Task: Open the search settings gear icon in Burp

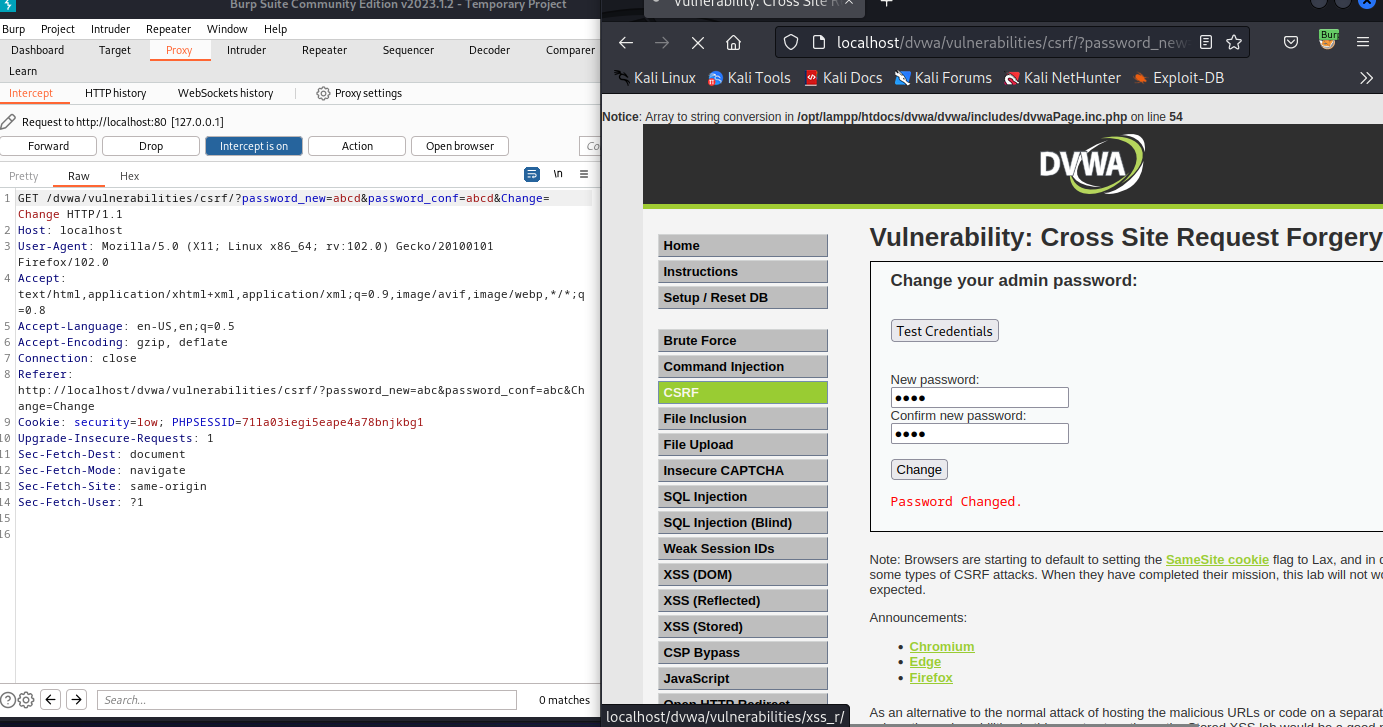Action: 26,700
